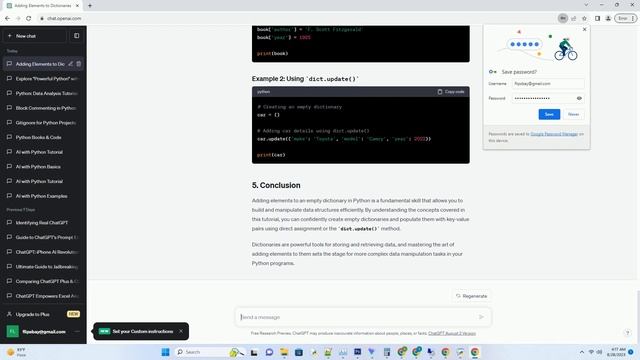Viewport: 640px width, 360px height.
Task: Bookmark this page with the star icon
Action: pos(584,18)
